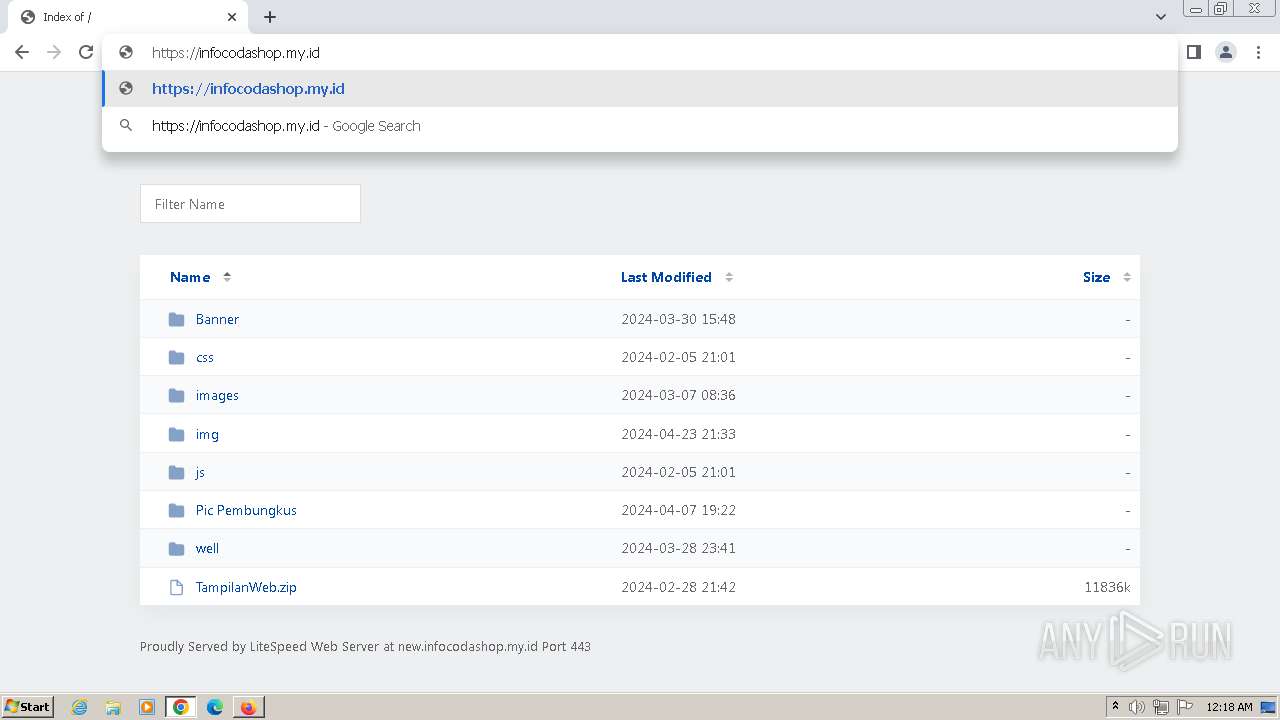Image resolution: width=1280 pixels, height=720 pixels.
Task: Click the browser Forward arrow
Action: pos(54,52)
